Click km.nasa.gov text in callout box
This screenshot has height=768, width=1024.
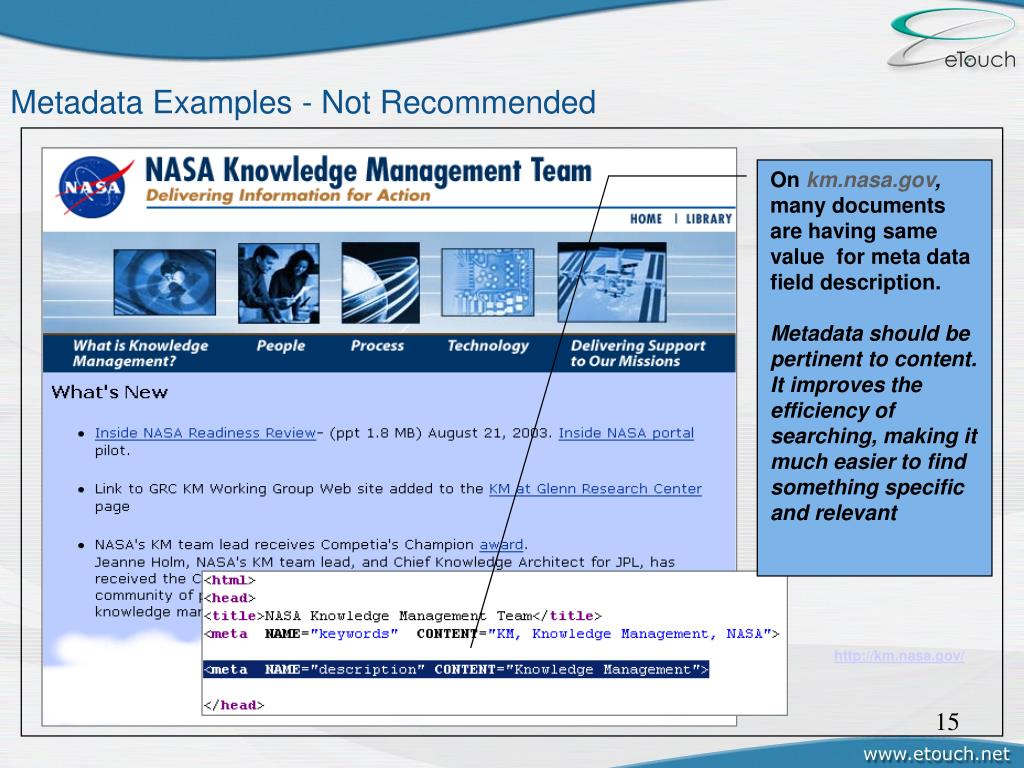point(871,180)
